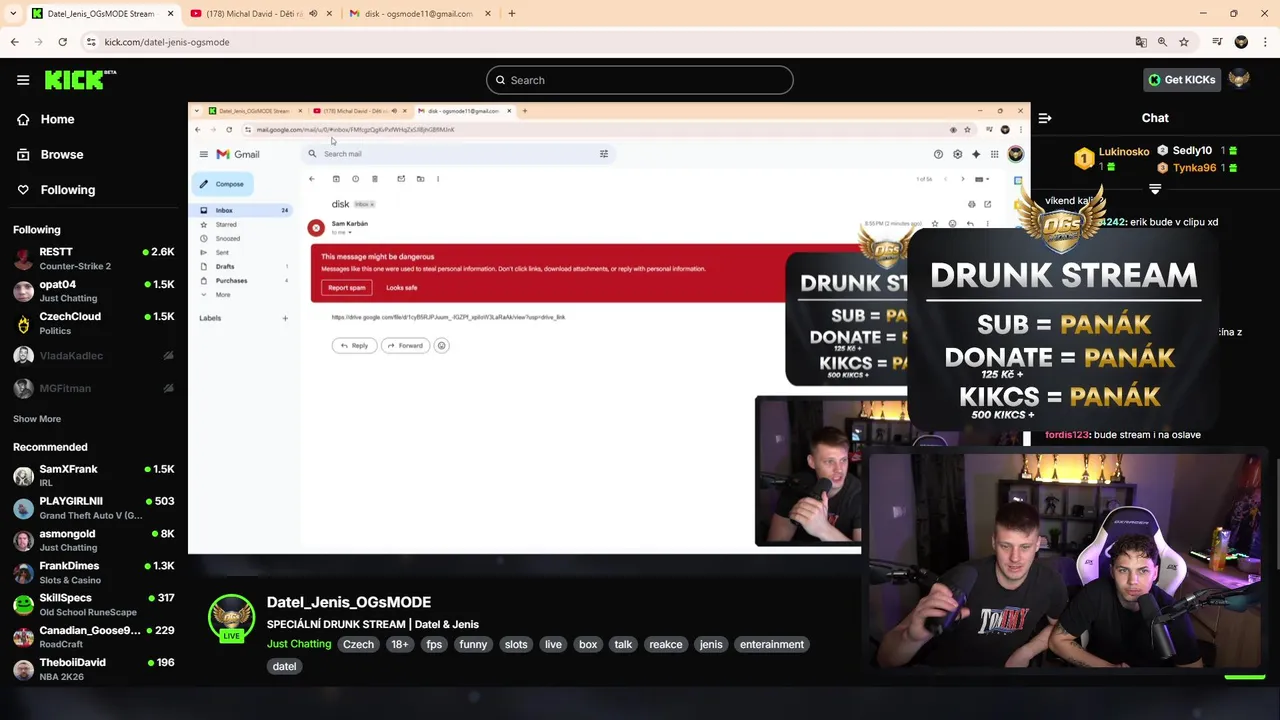1280x720 pixels.
Task: Close the YouTube browser tab
Action: (x=329, y=14)
